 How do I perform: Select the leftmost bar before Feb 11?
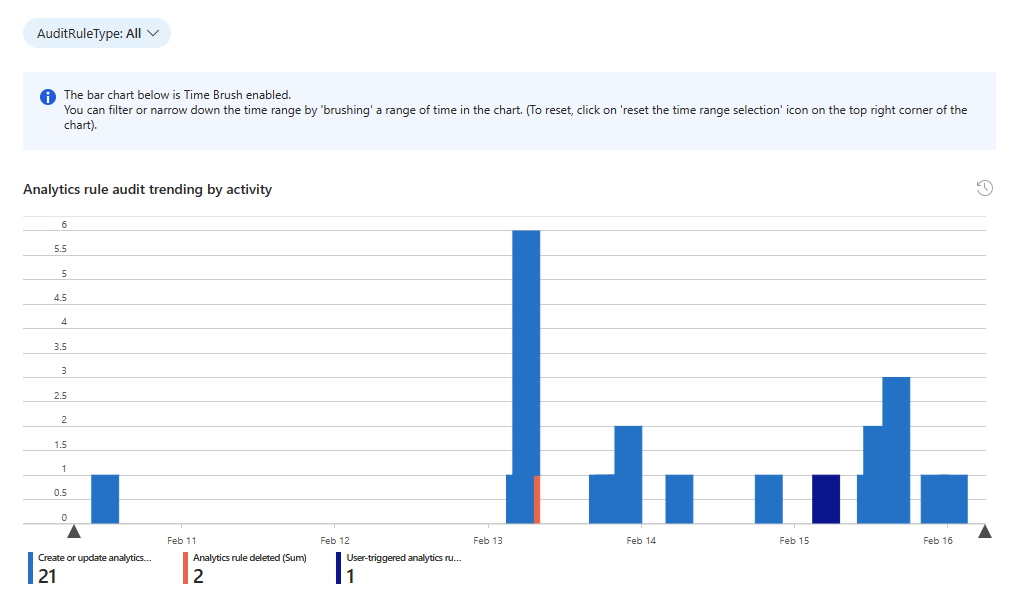coord(104,495)
